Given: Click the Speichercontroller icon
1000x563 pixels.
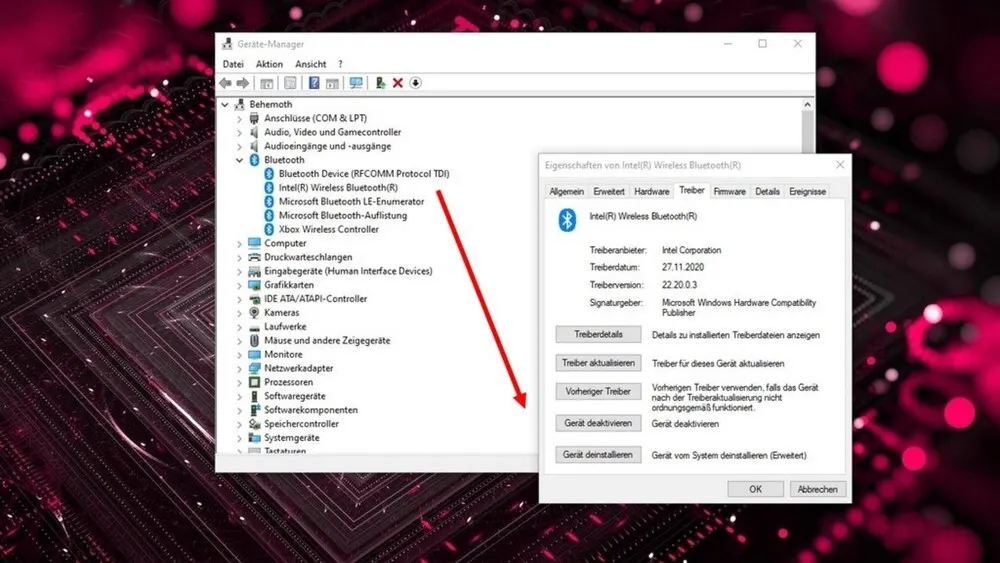Looking at the screenshot, I should [x=254, y=424].
